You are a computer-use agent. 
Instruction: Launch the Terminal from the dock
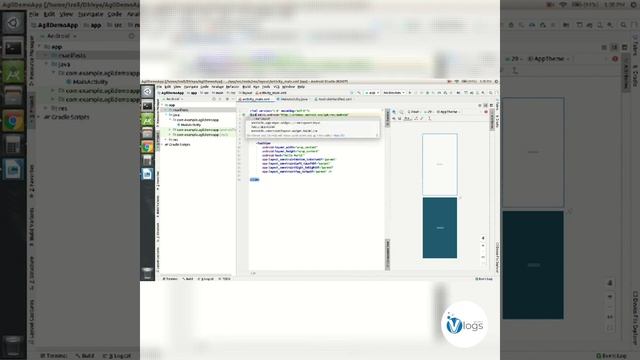tap(147, 105)
